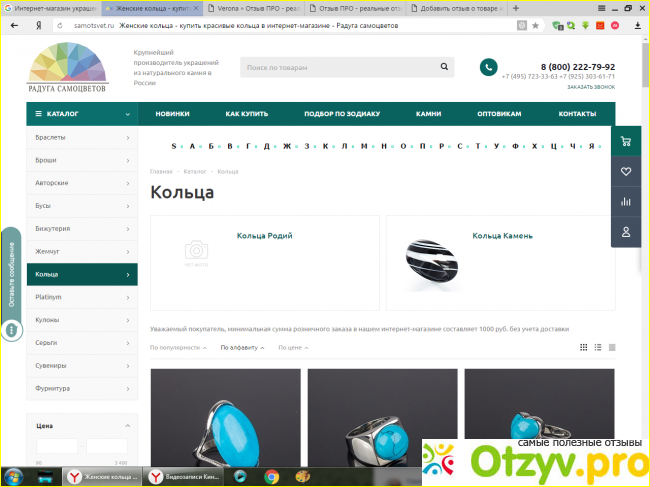
Task: Click the 'Заказать звонок' link
Action: pyautogui.click(x=590, y=87)
